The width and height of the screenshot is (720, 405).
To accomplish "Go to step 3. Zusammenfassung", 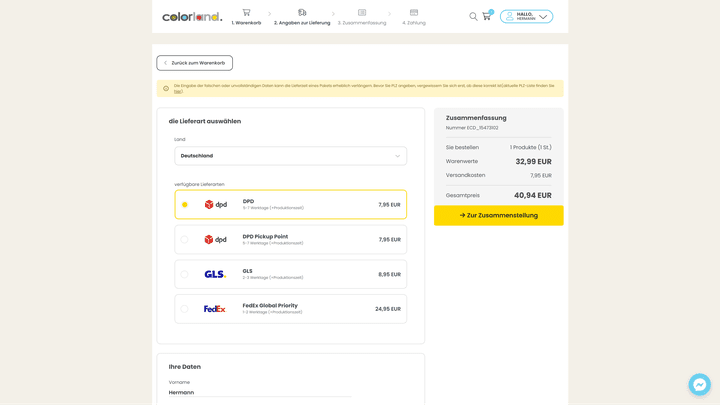I will (362, 17).
